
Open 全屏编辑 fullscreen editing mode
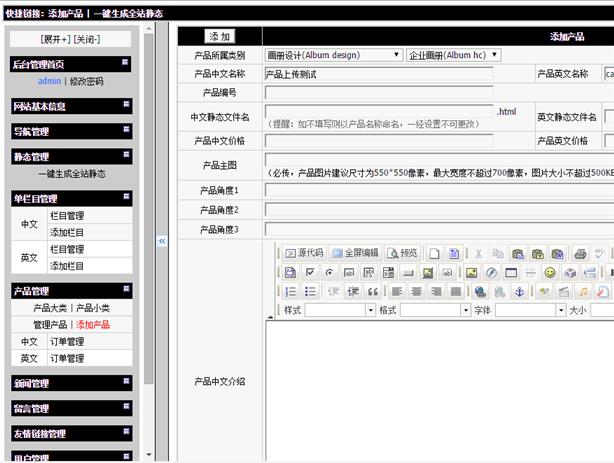tap(355, 253)
